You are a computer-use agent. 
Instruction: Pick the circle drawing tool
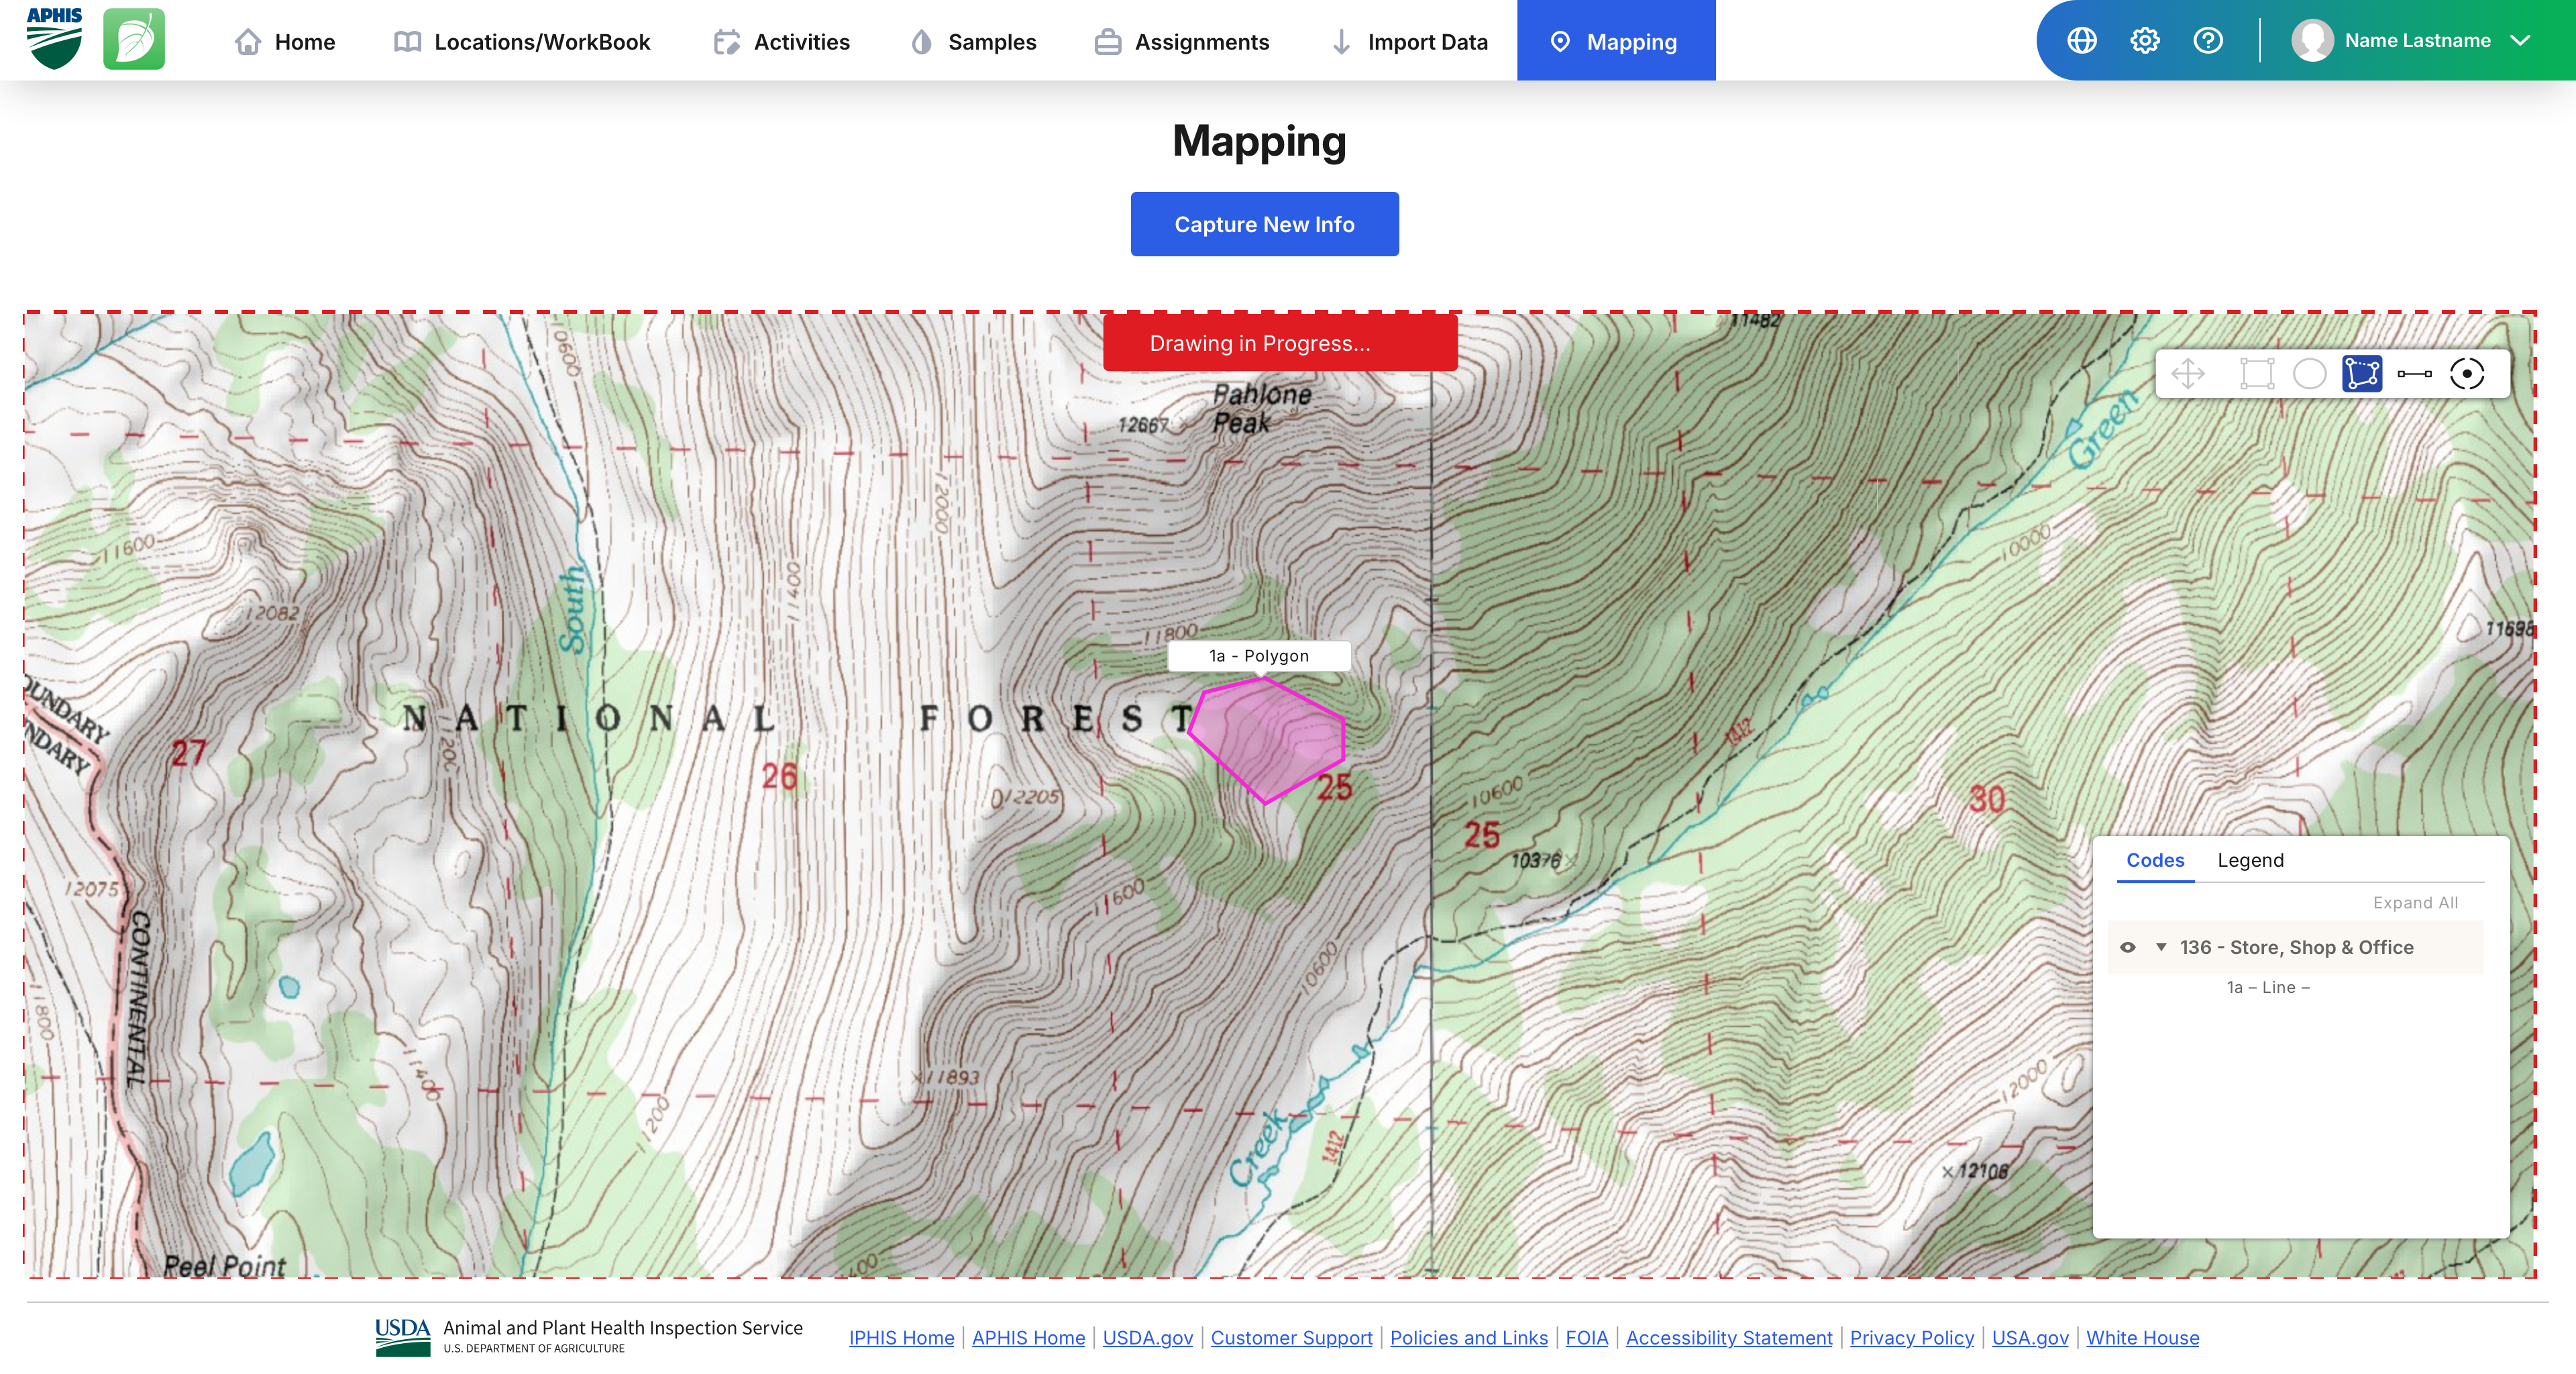tap(2309, 374)
